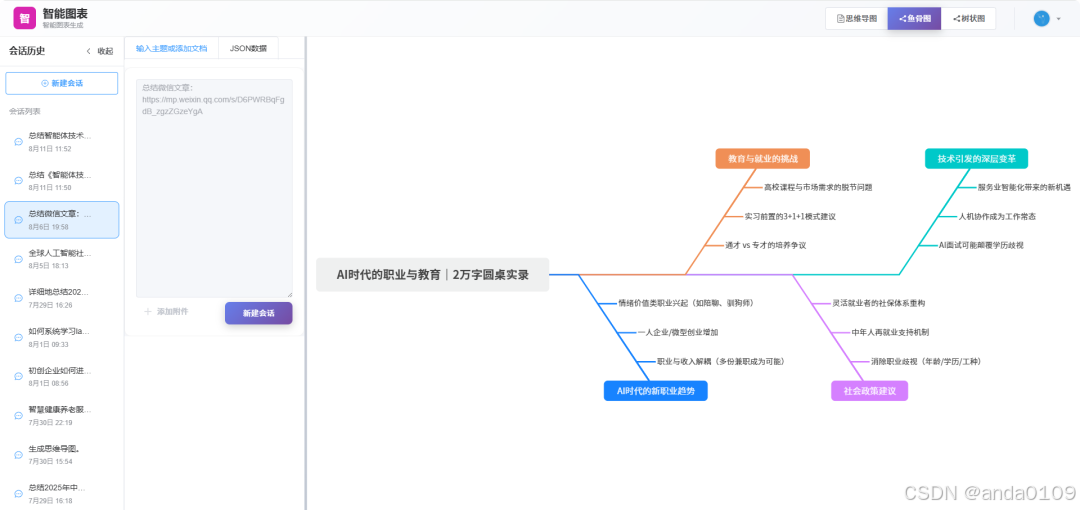Image resolution: width=1080 pixels, height=510 pixels.
Task: Click the purple 新建会话 button under the text area
Action: coord(258,313)
